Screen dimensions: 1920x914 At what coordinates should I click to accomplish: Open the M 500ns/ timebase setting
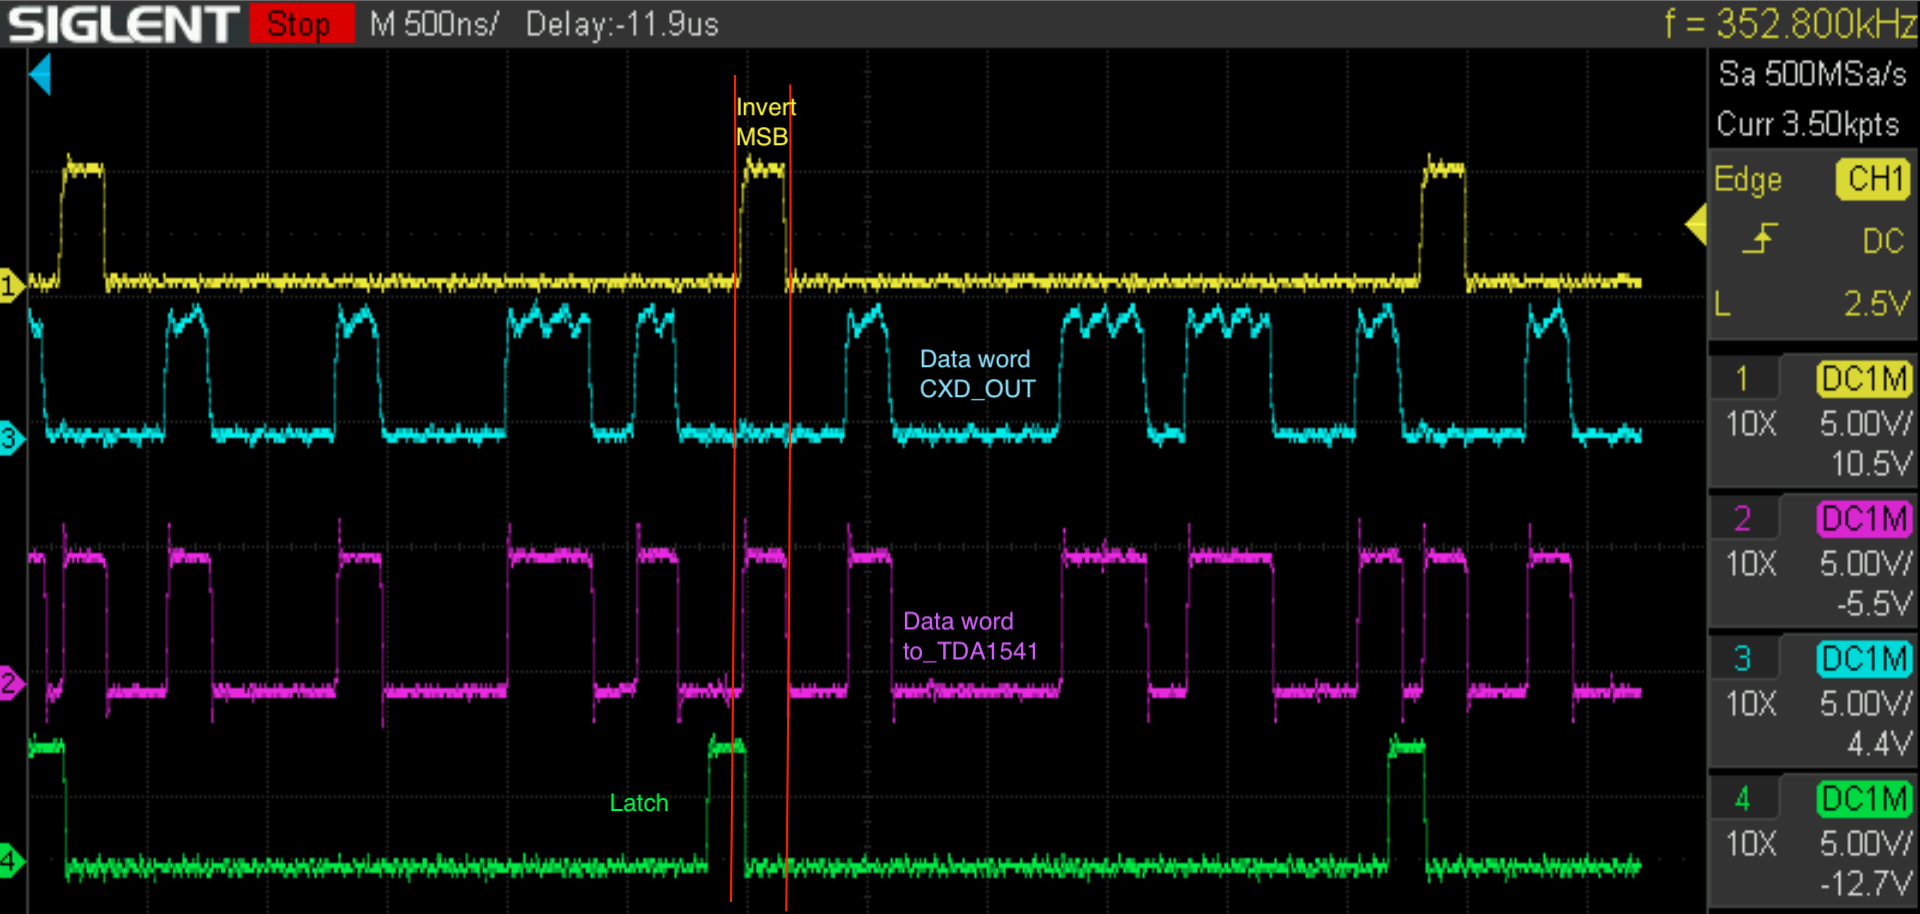433,24
